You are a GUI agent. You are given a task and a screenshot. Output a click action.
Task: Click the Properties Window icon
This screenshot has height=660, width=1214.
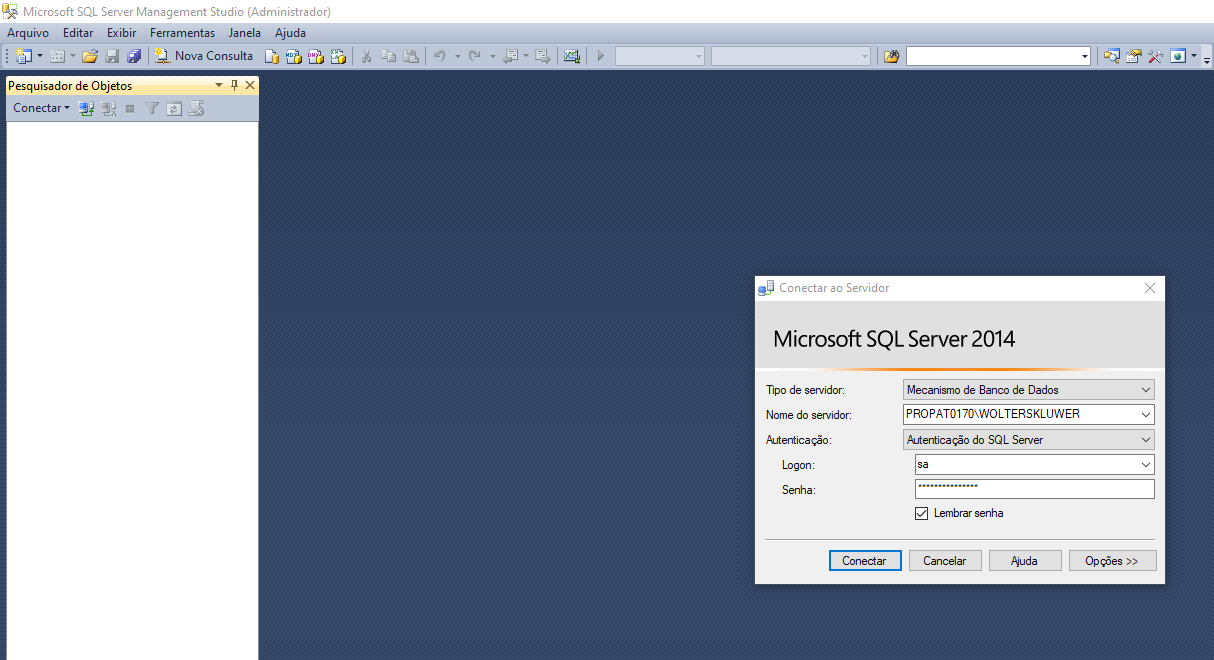click(1133, 56)
